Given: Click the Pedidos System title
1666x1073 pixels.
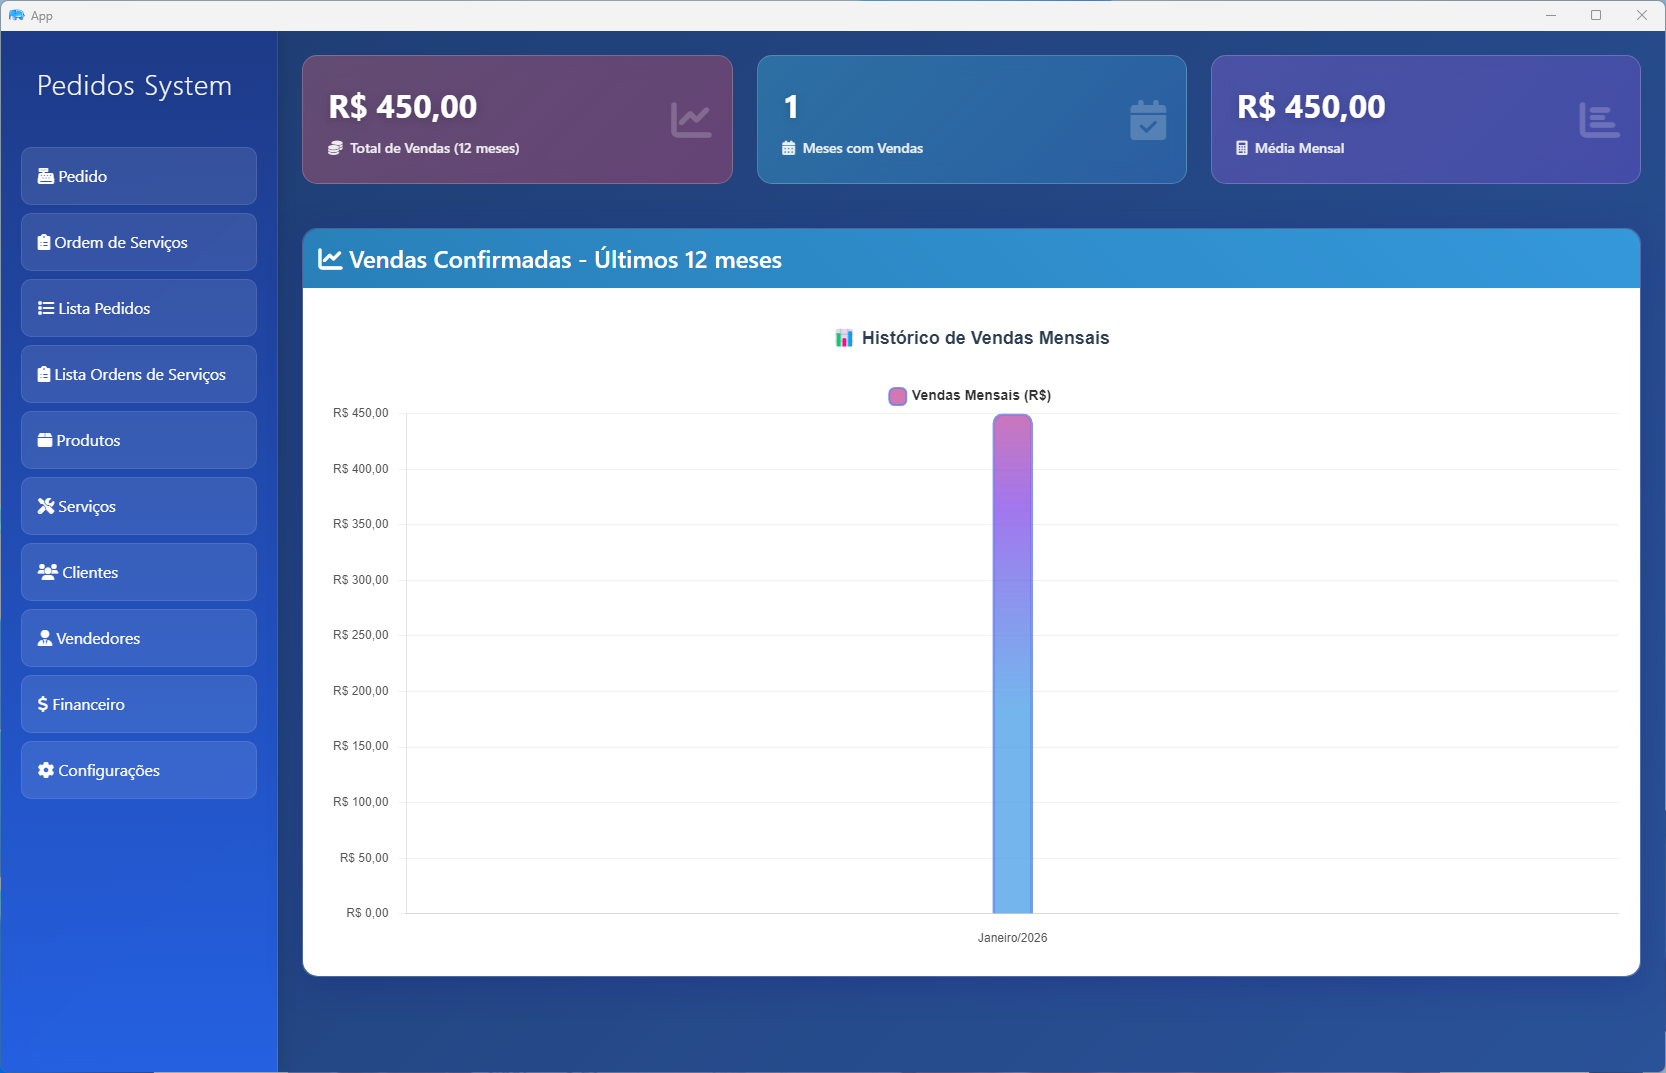Looking at the screenshot, I should point(134,86).
